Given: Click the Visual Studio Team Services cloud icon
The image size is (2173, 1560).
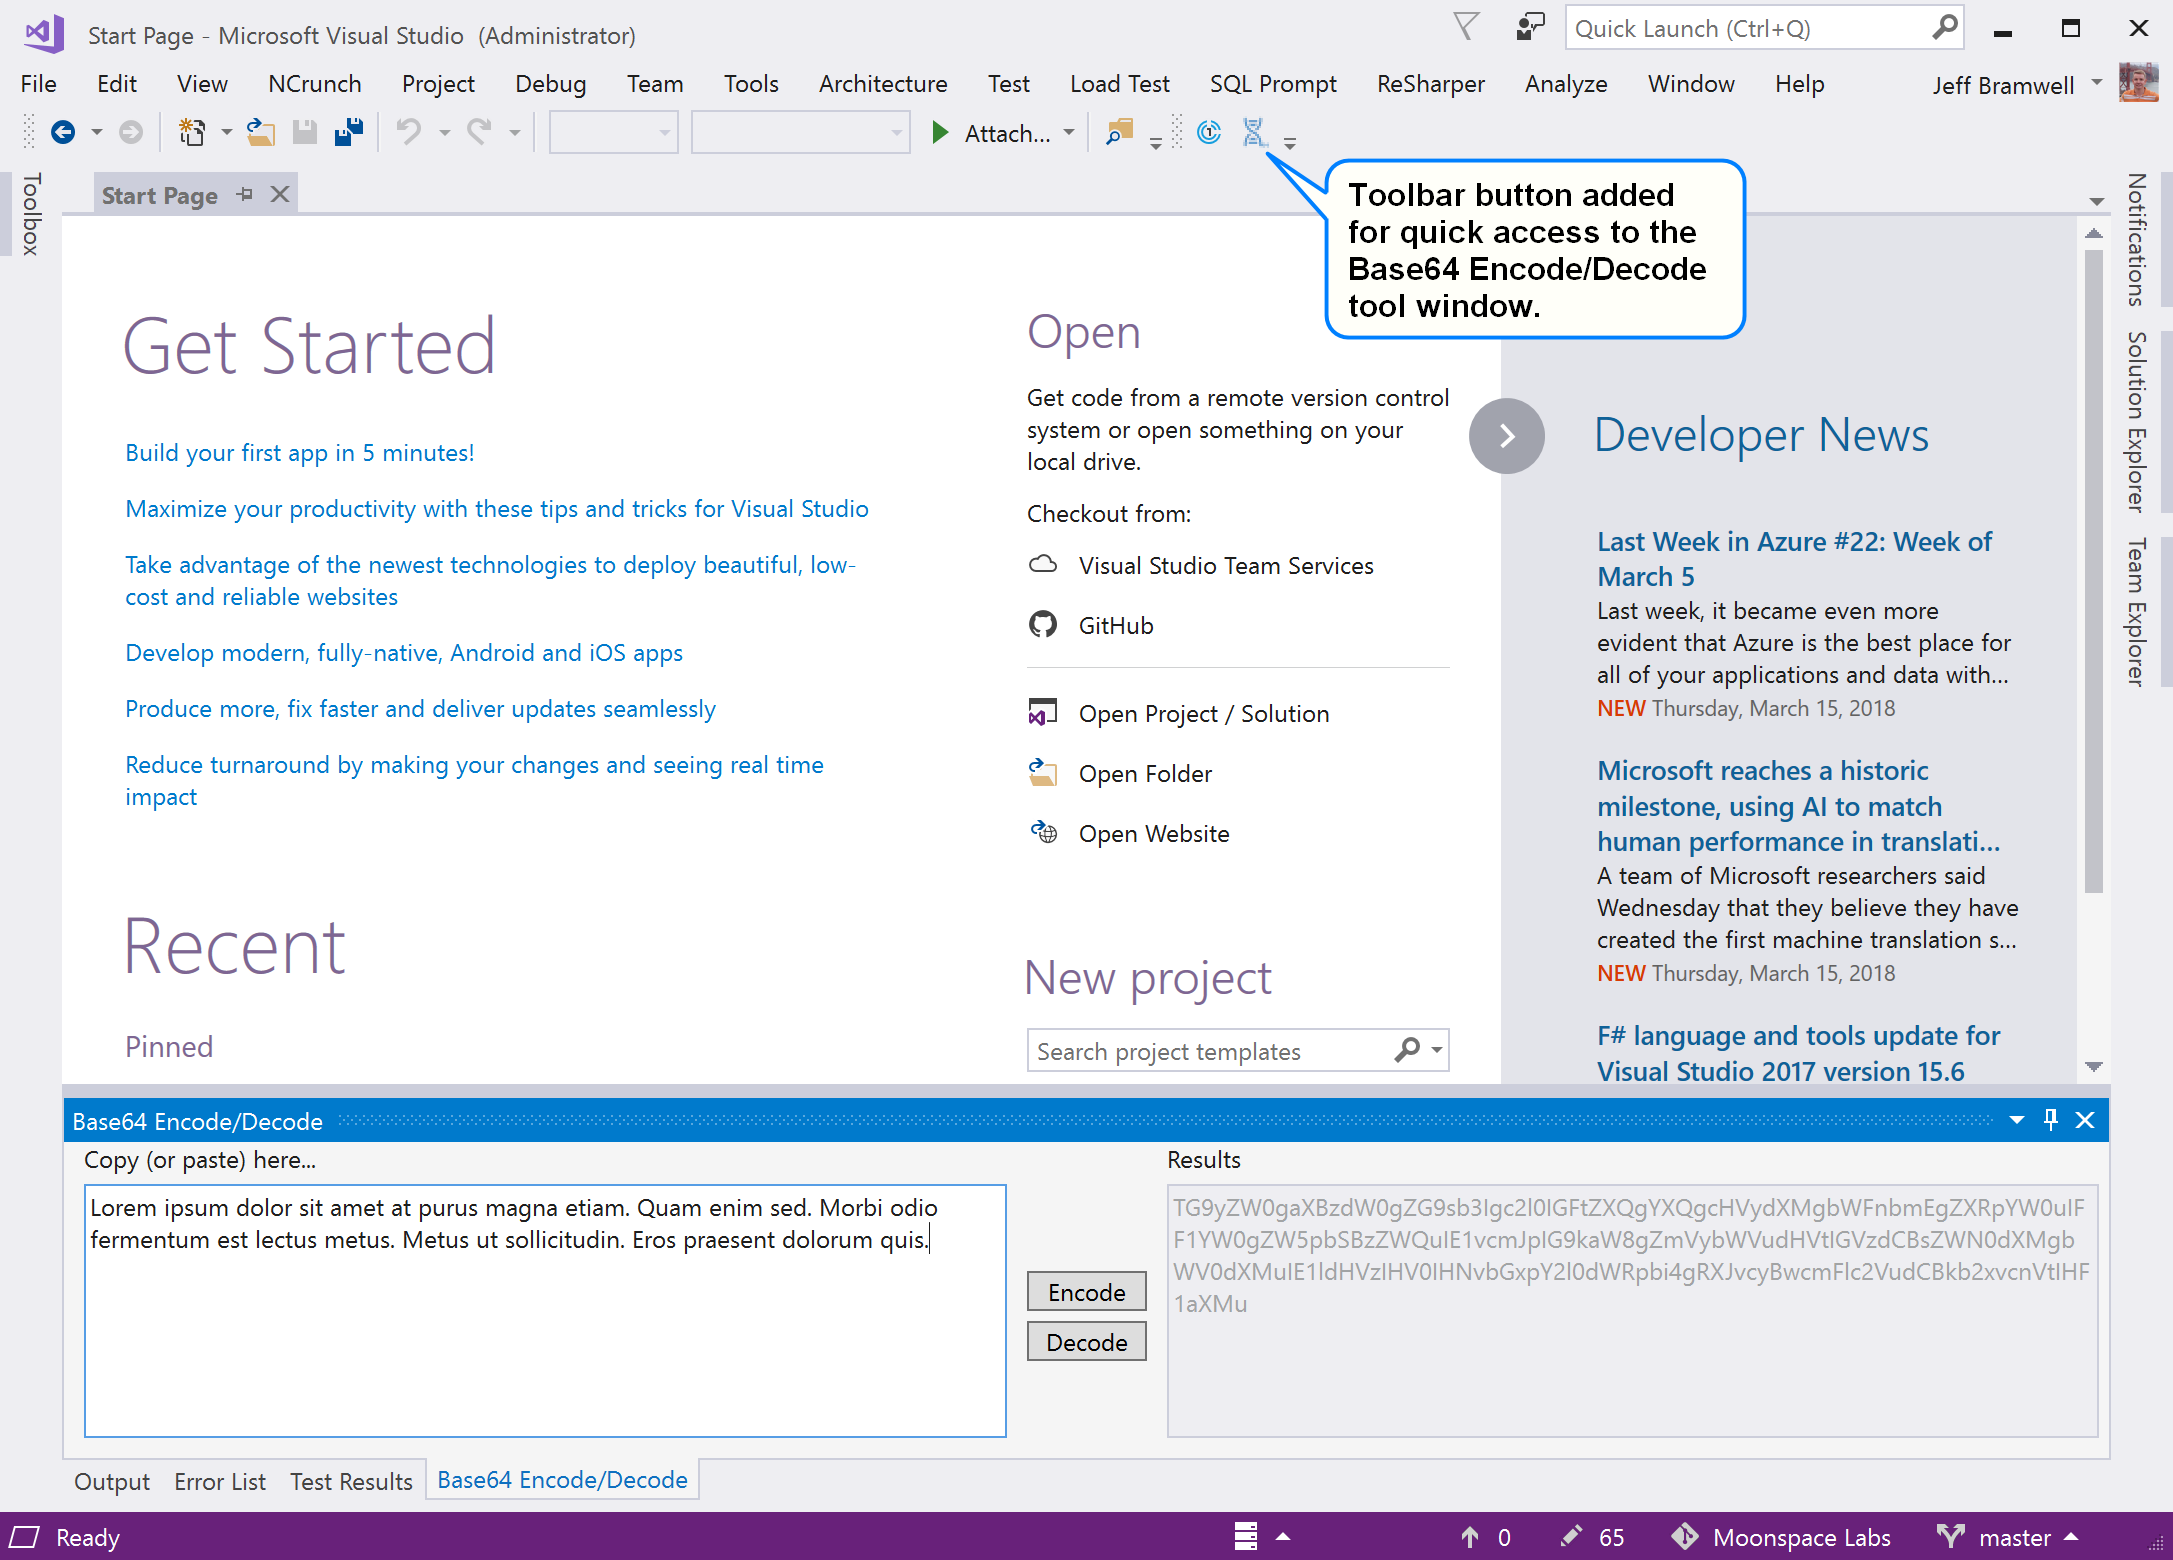Looking at the screenshot, I should pos(1043,565).
